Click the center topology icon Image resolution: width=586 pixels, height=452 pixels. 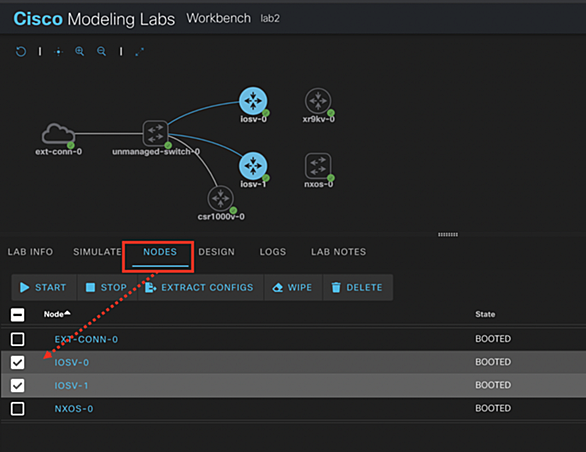tap(58, 52)
